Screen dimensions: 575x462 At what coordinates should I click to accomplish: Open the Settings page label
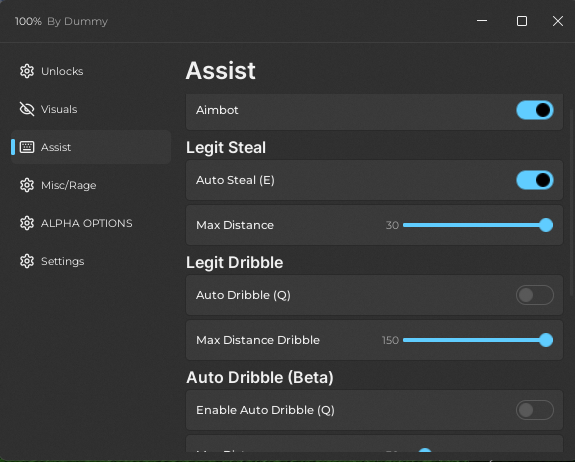[63, 261]
